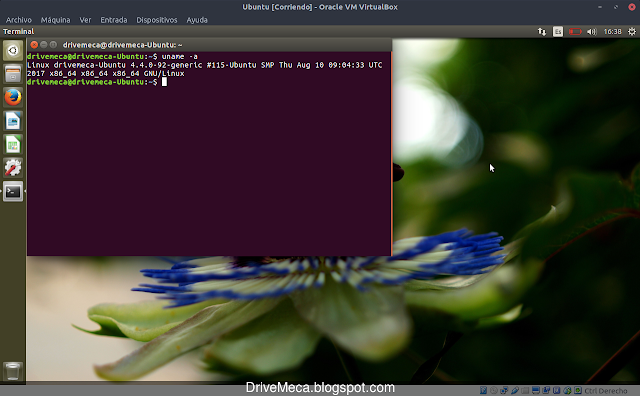This screenshot has height=396, width=640.
Task: Open the red battery indicator
Action: click(x=575, y=31)
